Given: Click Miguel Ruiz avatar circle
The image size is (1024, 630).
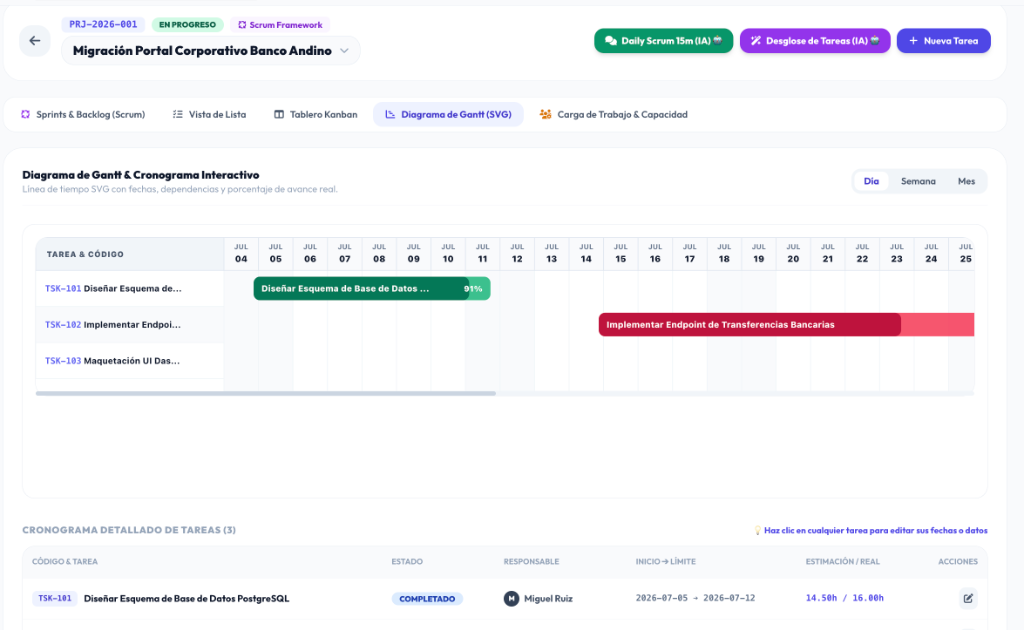Looking at the screenshot, I should click(x=511, y=598).
